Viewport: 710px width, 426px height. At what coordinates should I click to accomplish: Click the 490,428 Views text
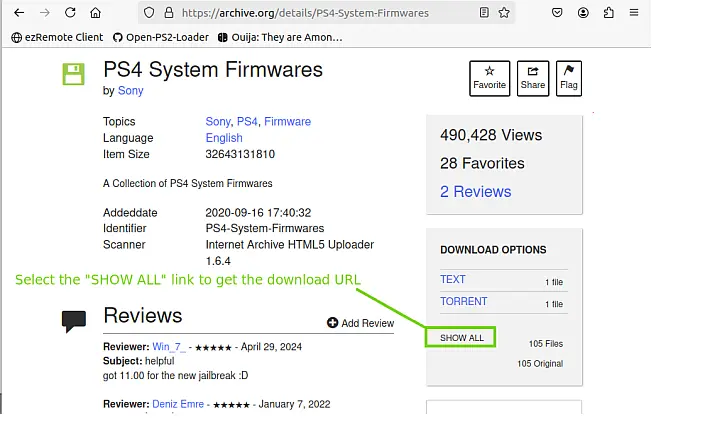click(491, 135)
